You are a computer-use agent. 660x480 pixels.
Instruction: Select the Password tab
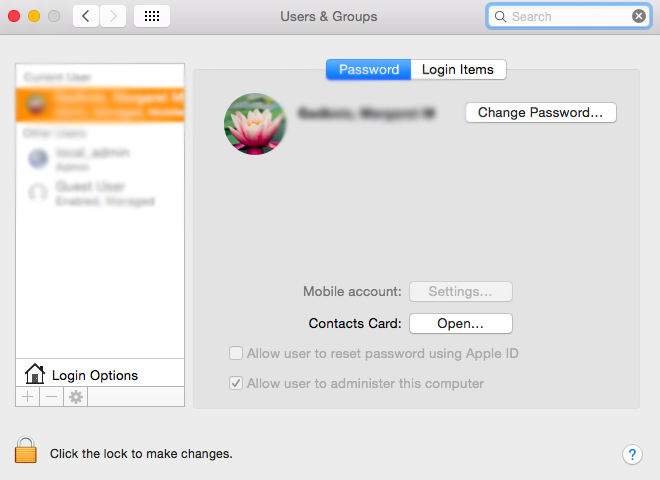click(x=368, y=70)
